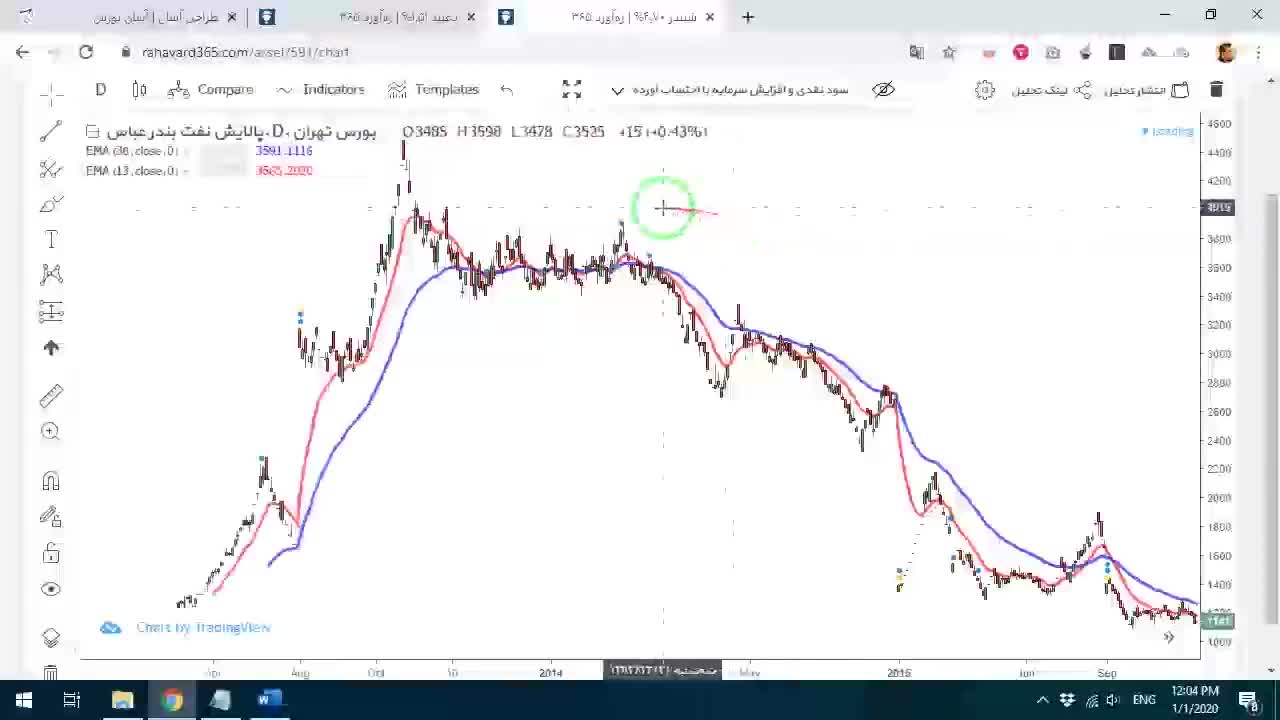Open the chart patterns tool

[x=51, y=275]
